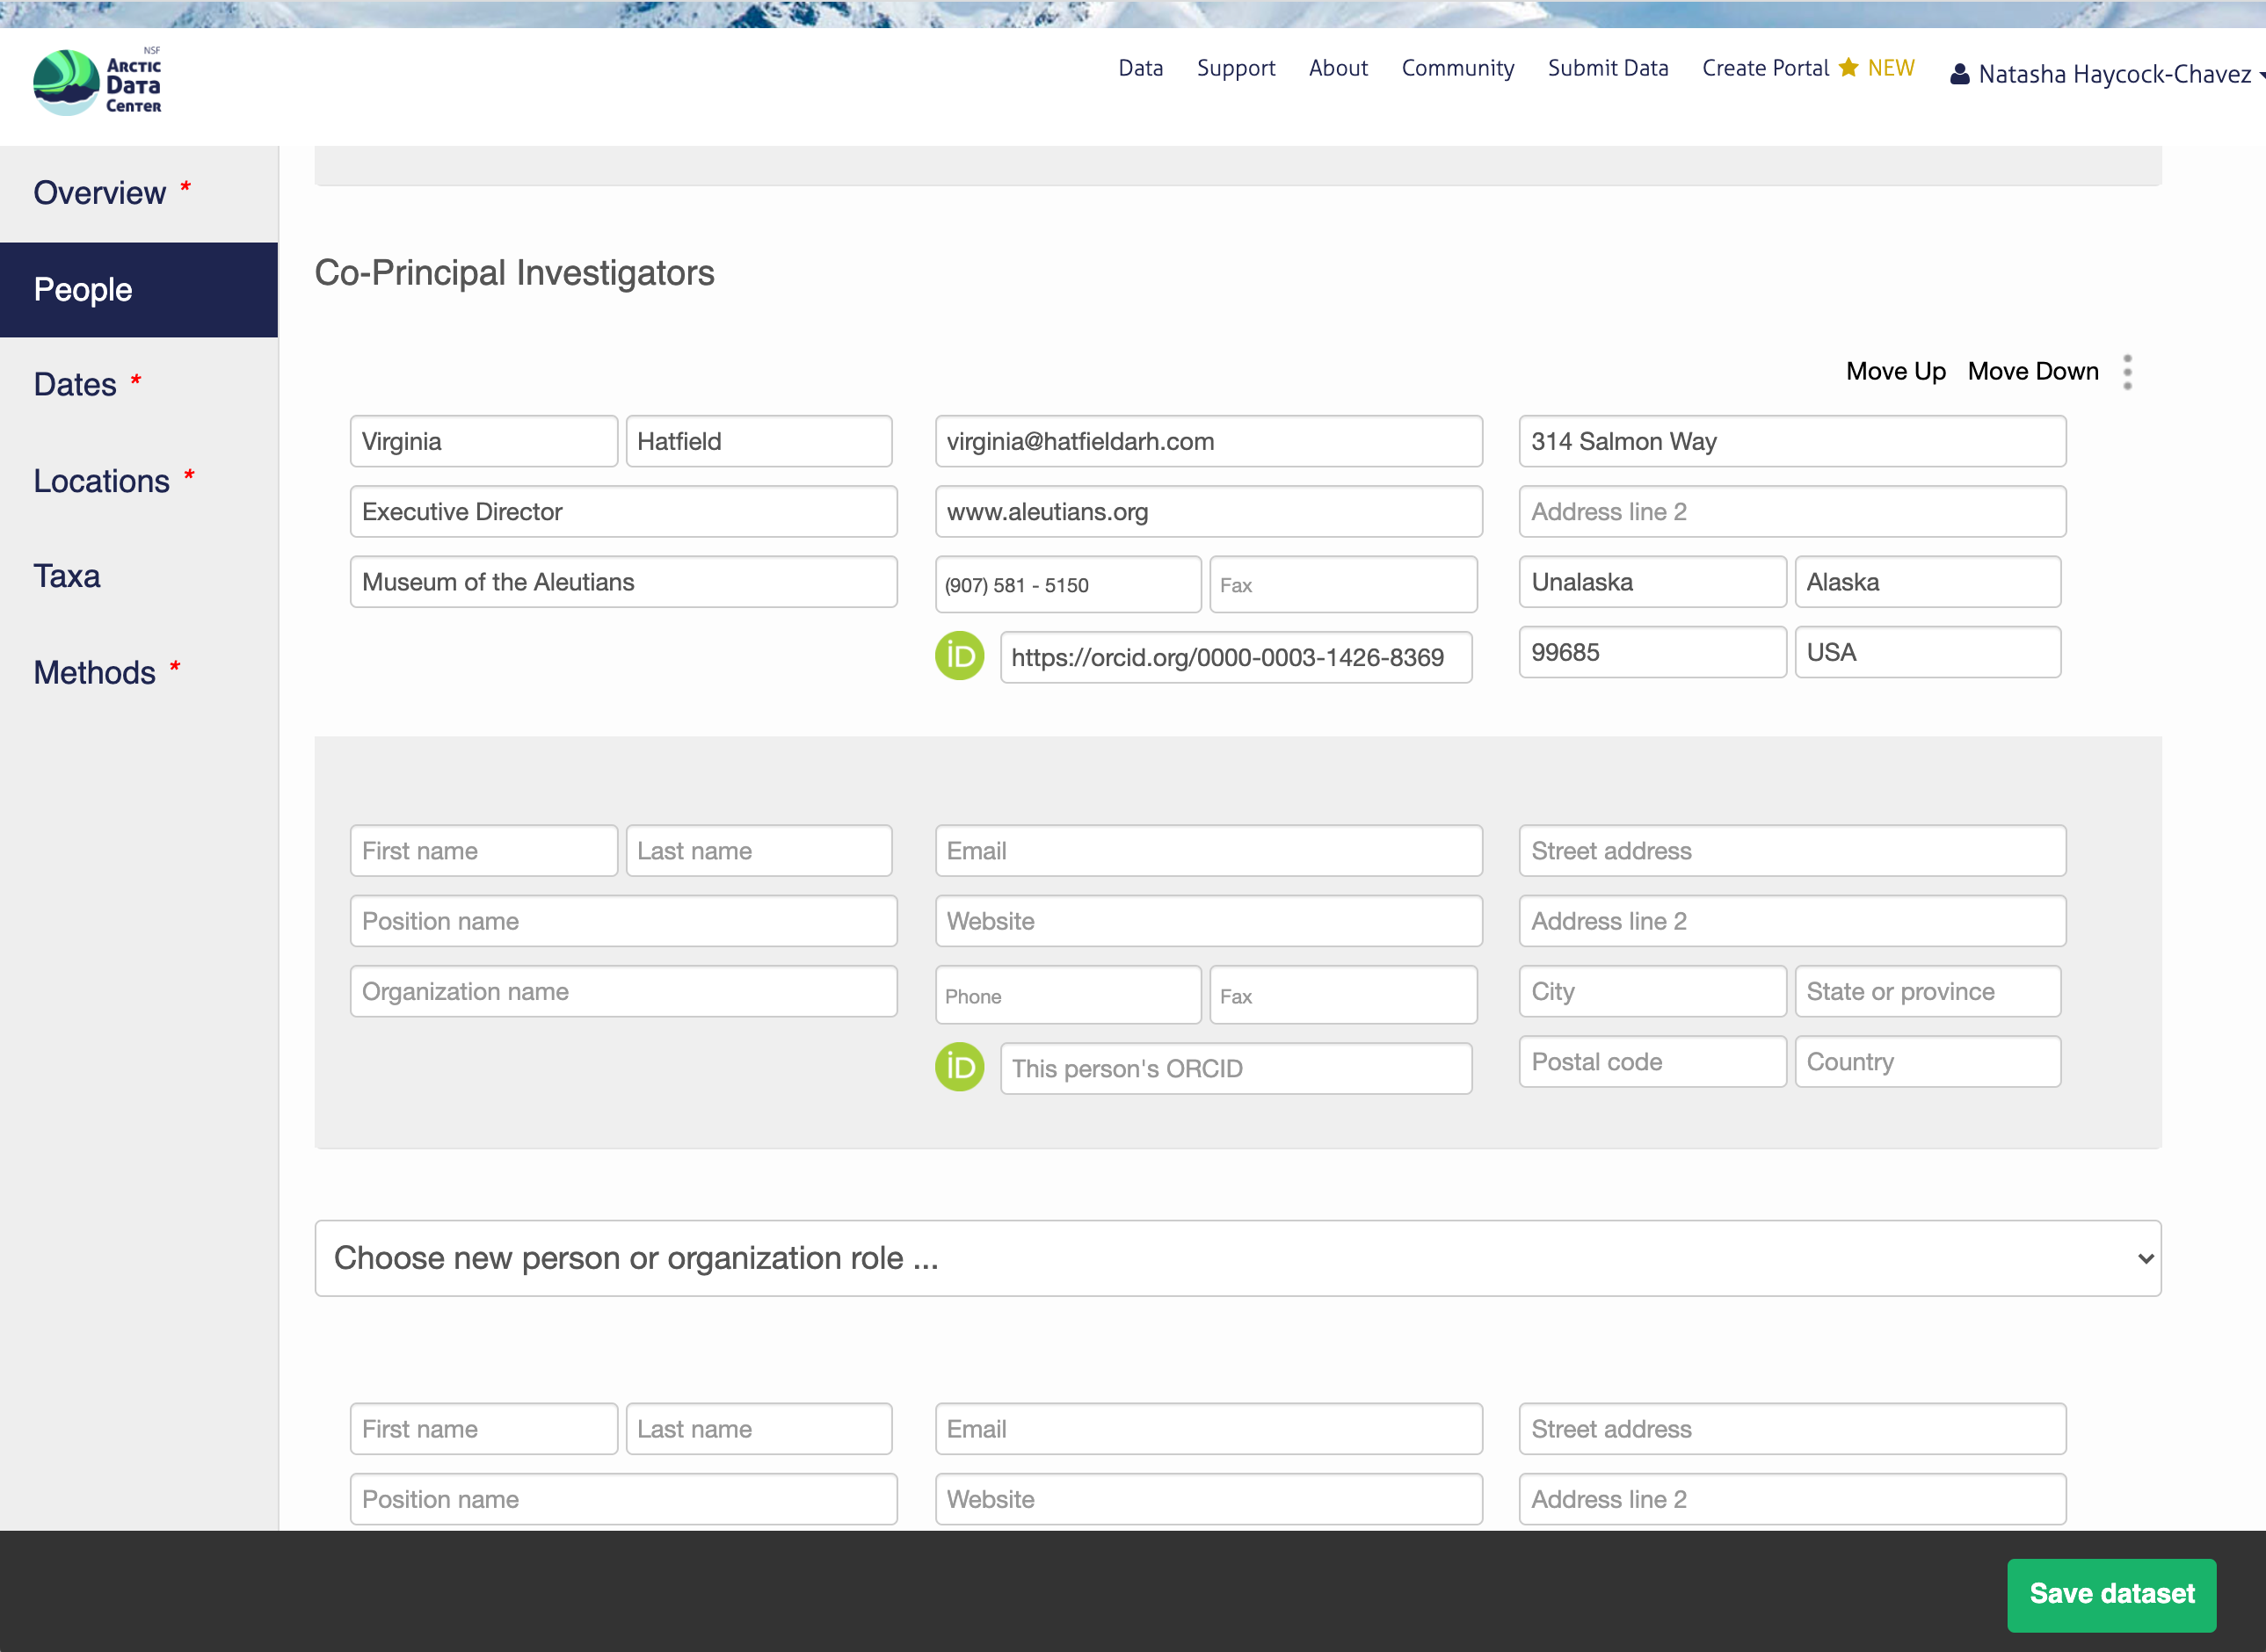Click the star icon next to Create Portal
The width and height of the screenshot is (2266, 1652).
[x=1848, y=67]
